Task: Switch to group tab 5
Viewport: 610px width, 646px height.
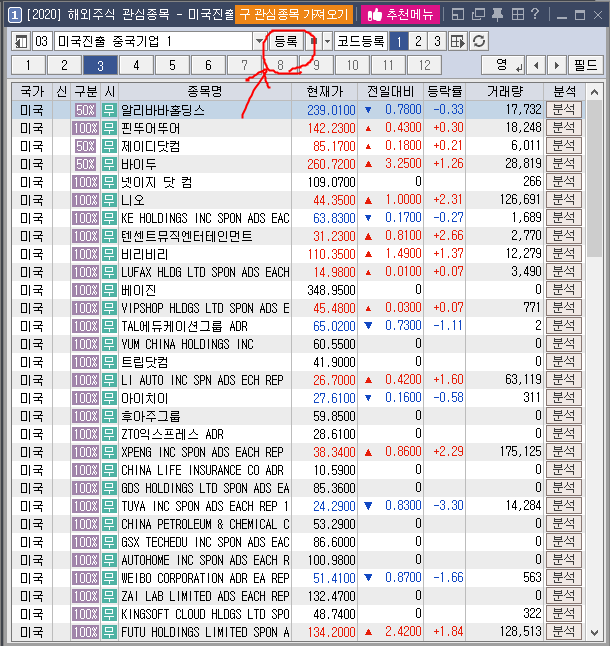Action: [172, 65]
